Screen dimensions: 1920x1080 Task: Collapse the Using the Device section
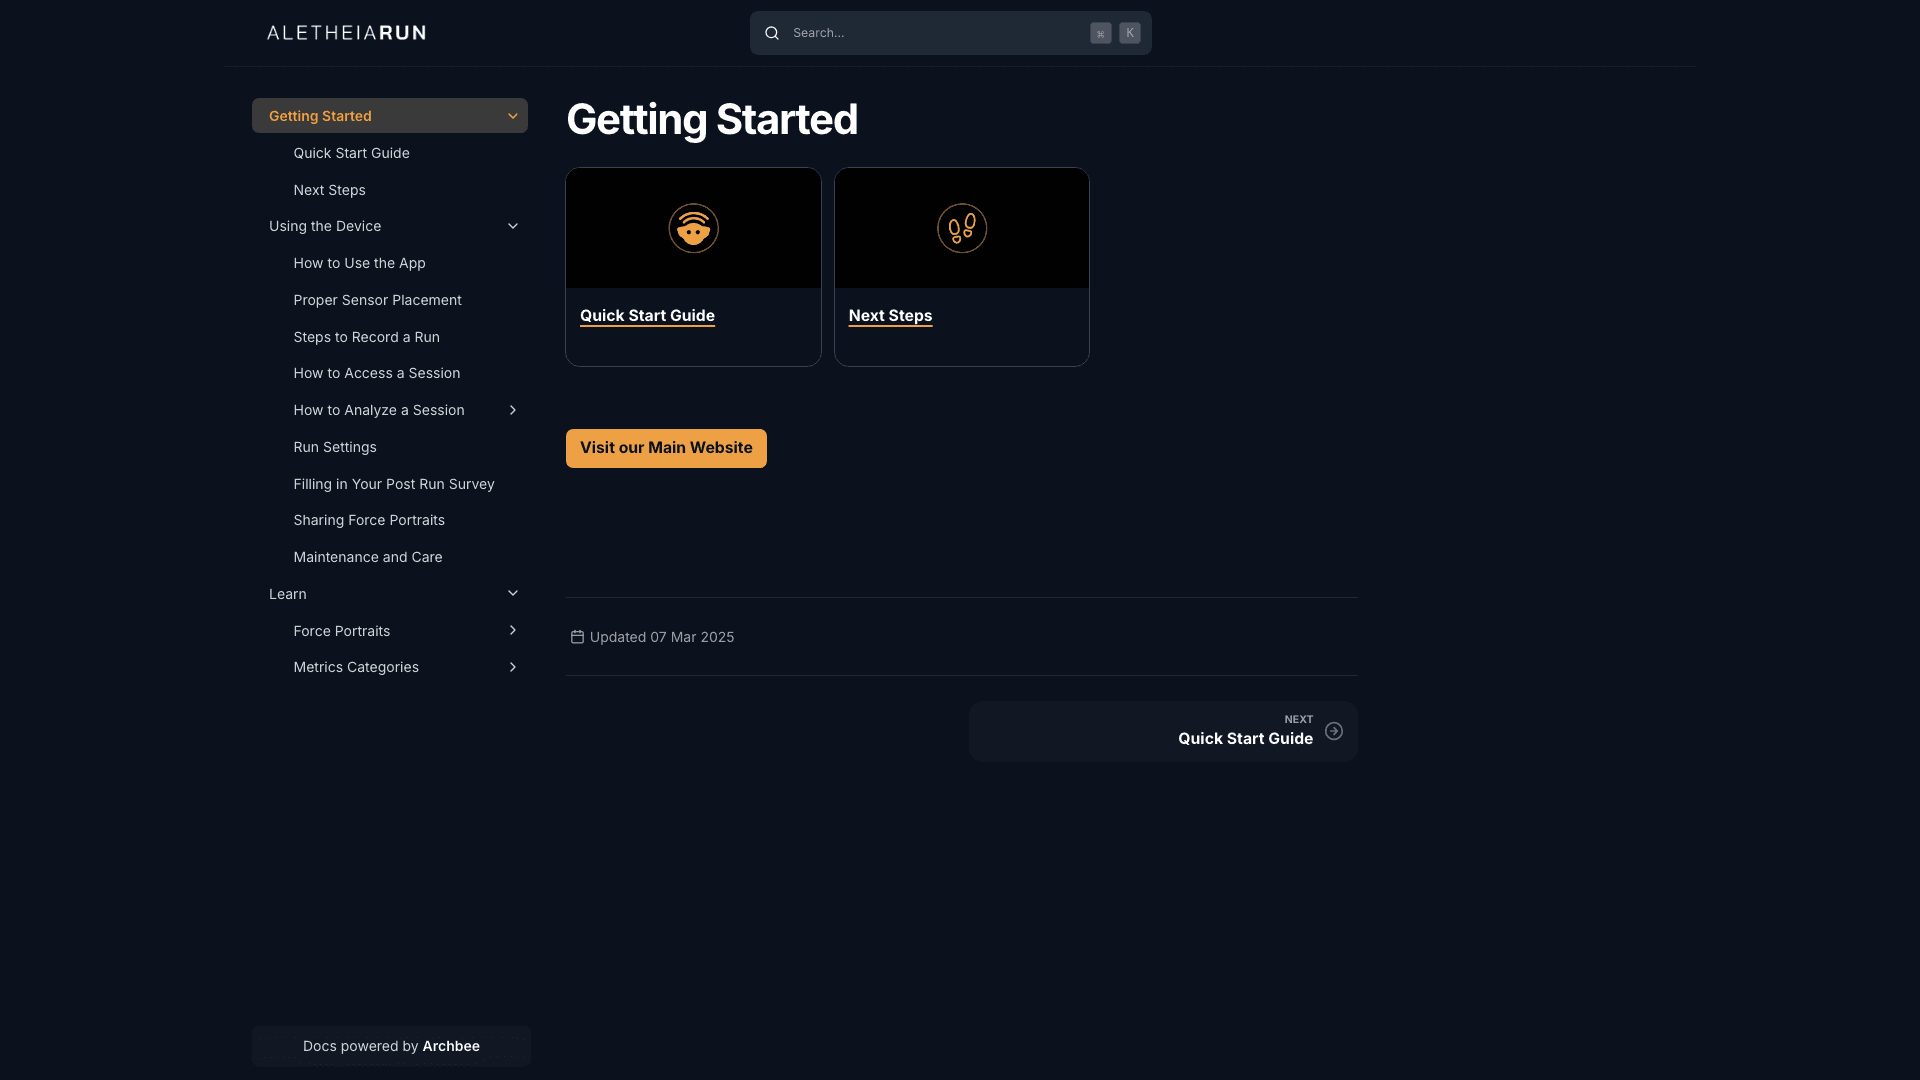pyautogui.click(x=512, y=226)
